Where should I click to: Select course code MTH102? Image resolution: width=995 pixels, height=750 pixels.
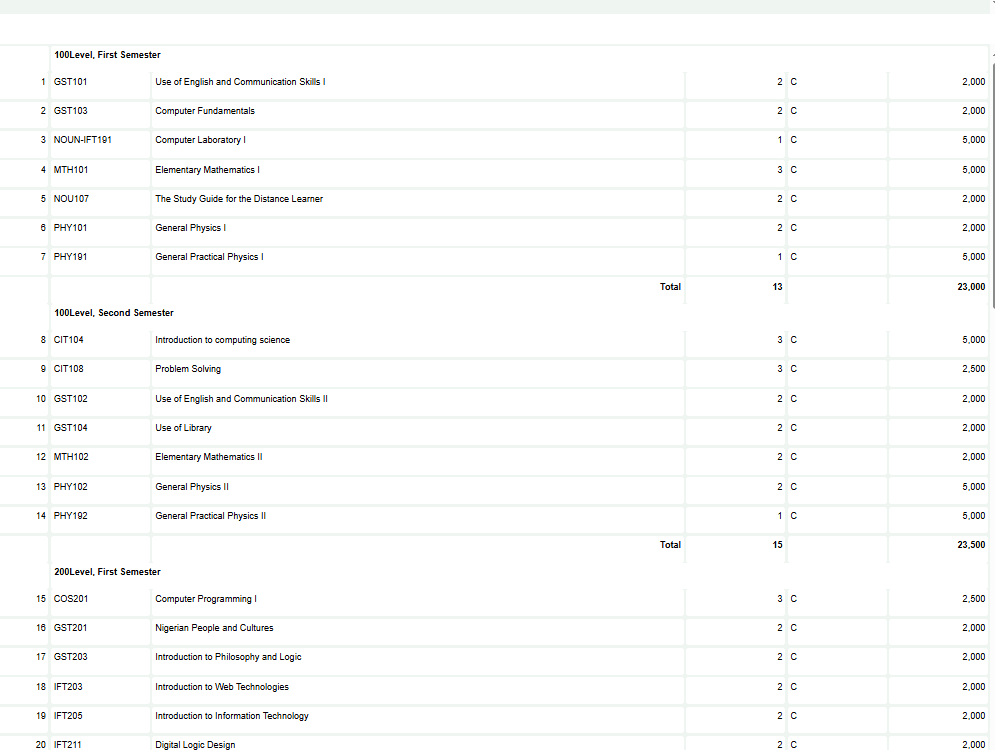tap(71, 457)
